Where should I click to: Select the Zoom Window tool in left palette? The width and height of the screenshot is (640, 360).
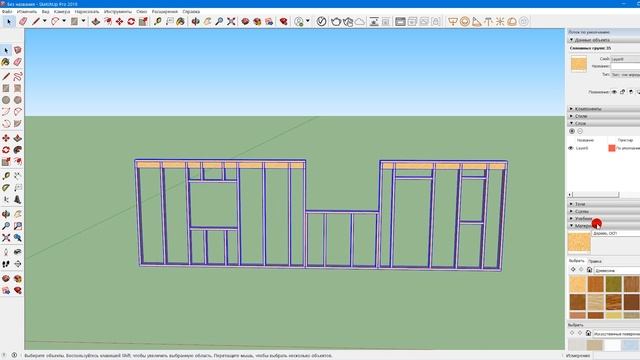coord(18,226)
